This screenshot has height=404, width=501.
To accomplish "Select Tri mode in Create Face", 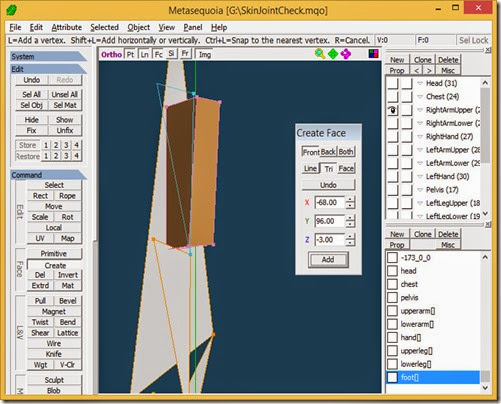I will tap(329, 169).
